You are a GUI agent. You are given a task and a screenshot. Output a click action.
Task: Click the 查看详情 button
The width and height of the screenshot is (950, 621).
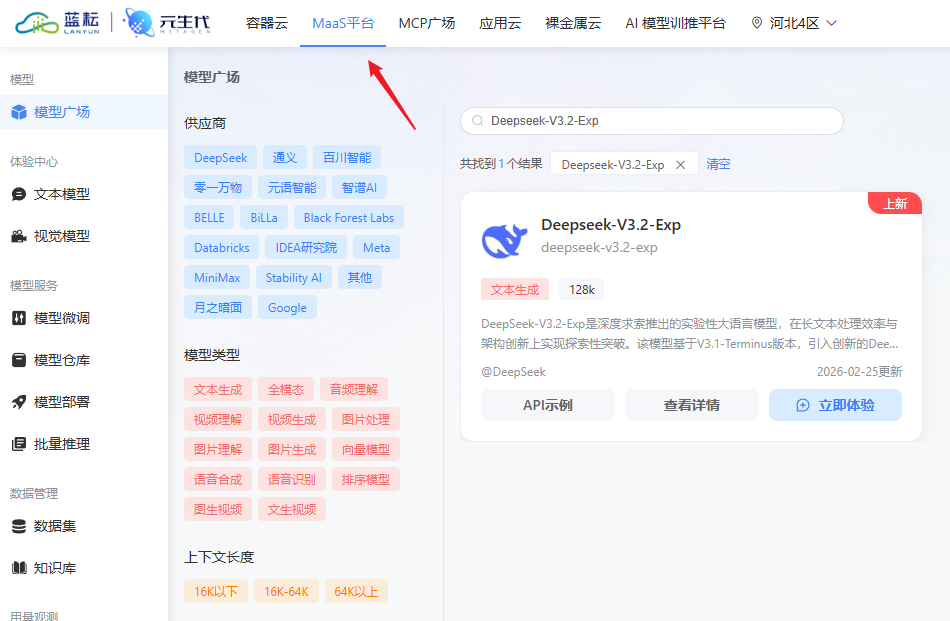tap(692, 405)
